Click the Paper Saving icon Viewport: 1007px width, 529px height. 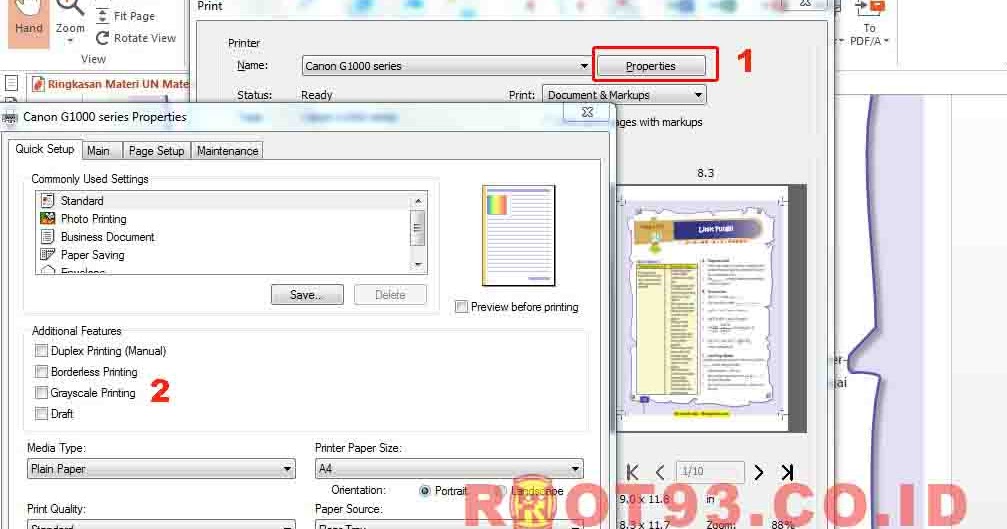(48, 254)
